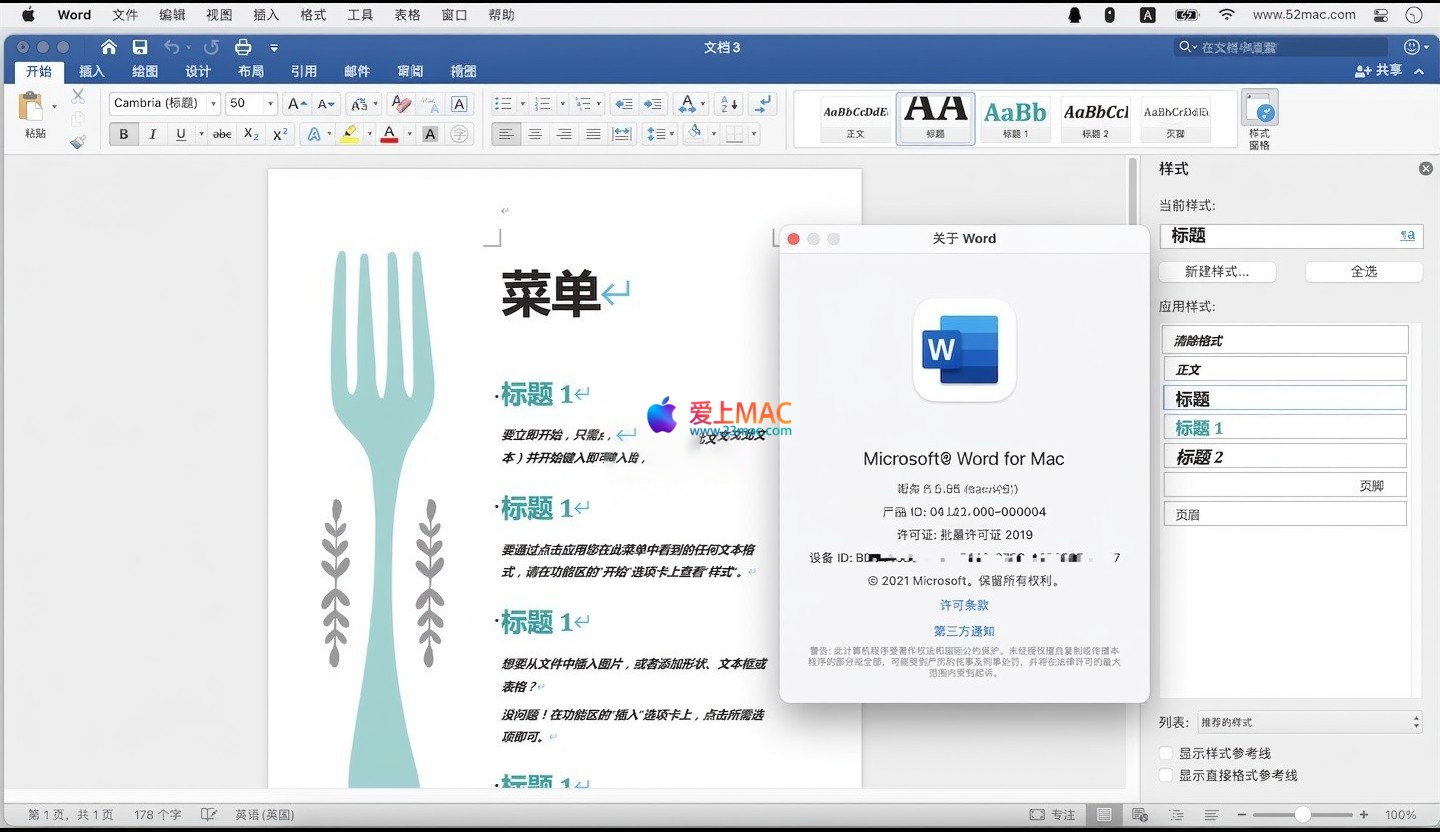The height and width of the screenshot is (832, 1440).
Task: Click the format painter brush icon
Action: [x=78, y=142]
